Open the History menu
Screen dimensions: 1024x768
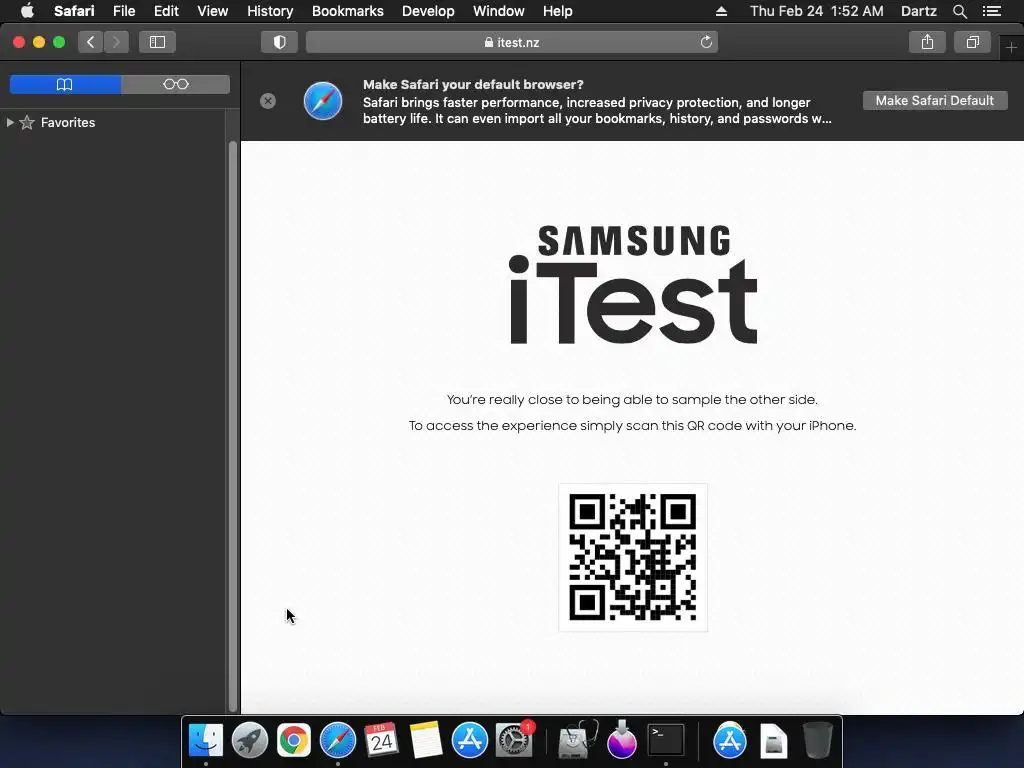tap(270, 11)
